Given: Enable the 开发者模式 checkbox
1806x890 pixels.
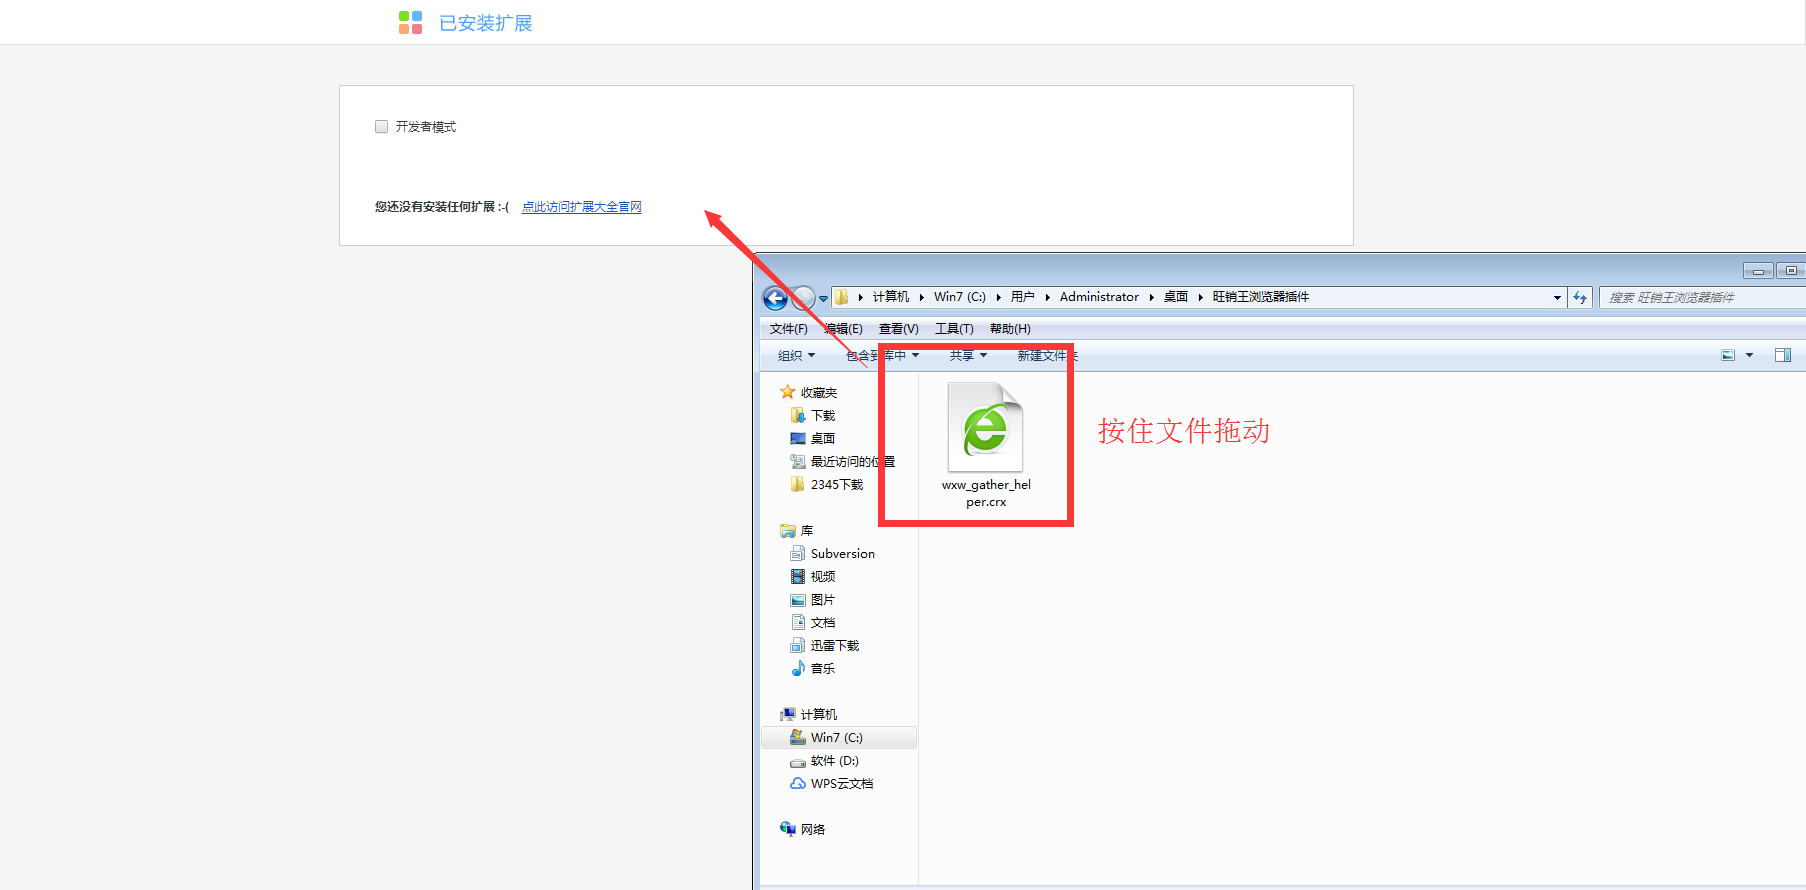Looking at the screenshot, I should pyautogui.click(x=381, y=126).
